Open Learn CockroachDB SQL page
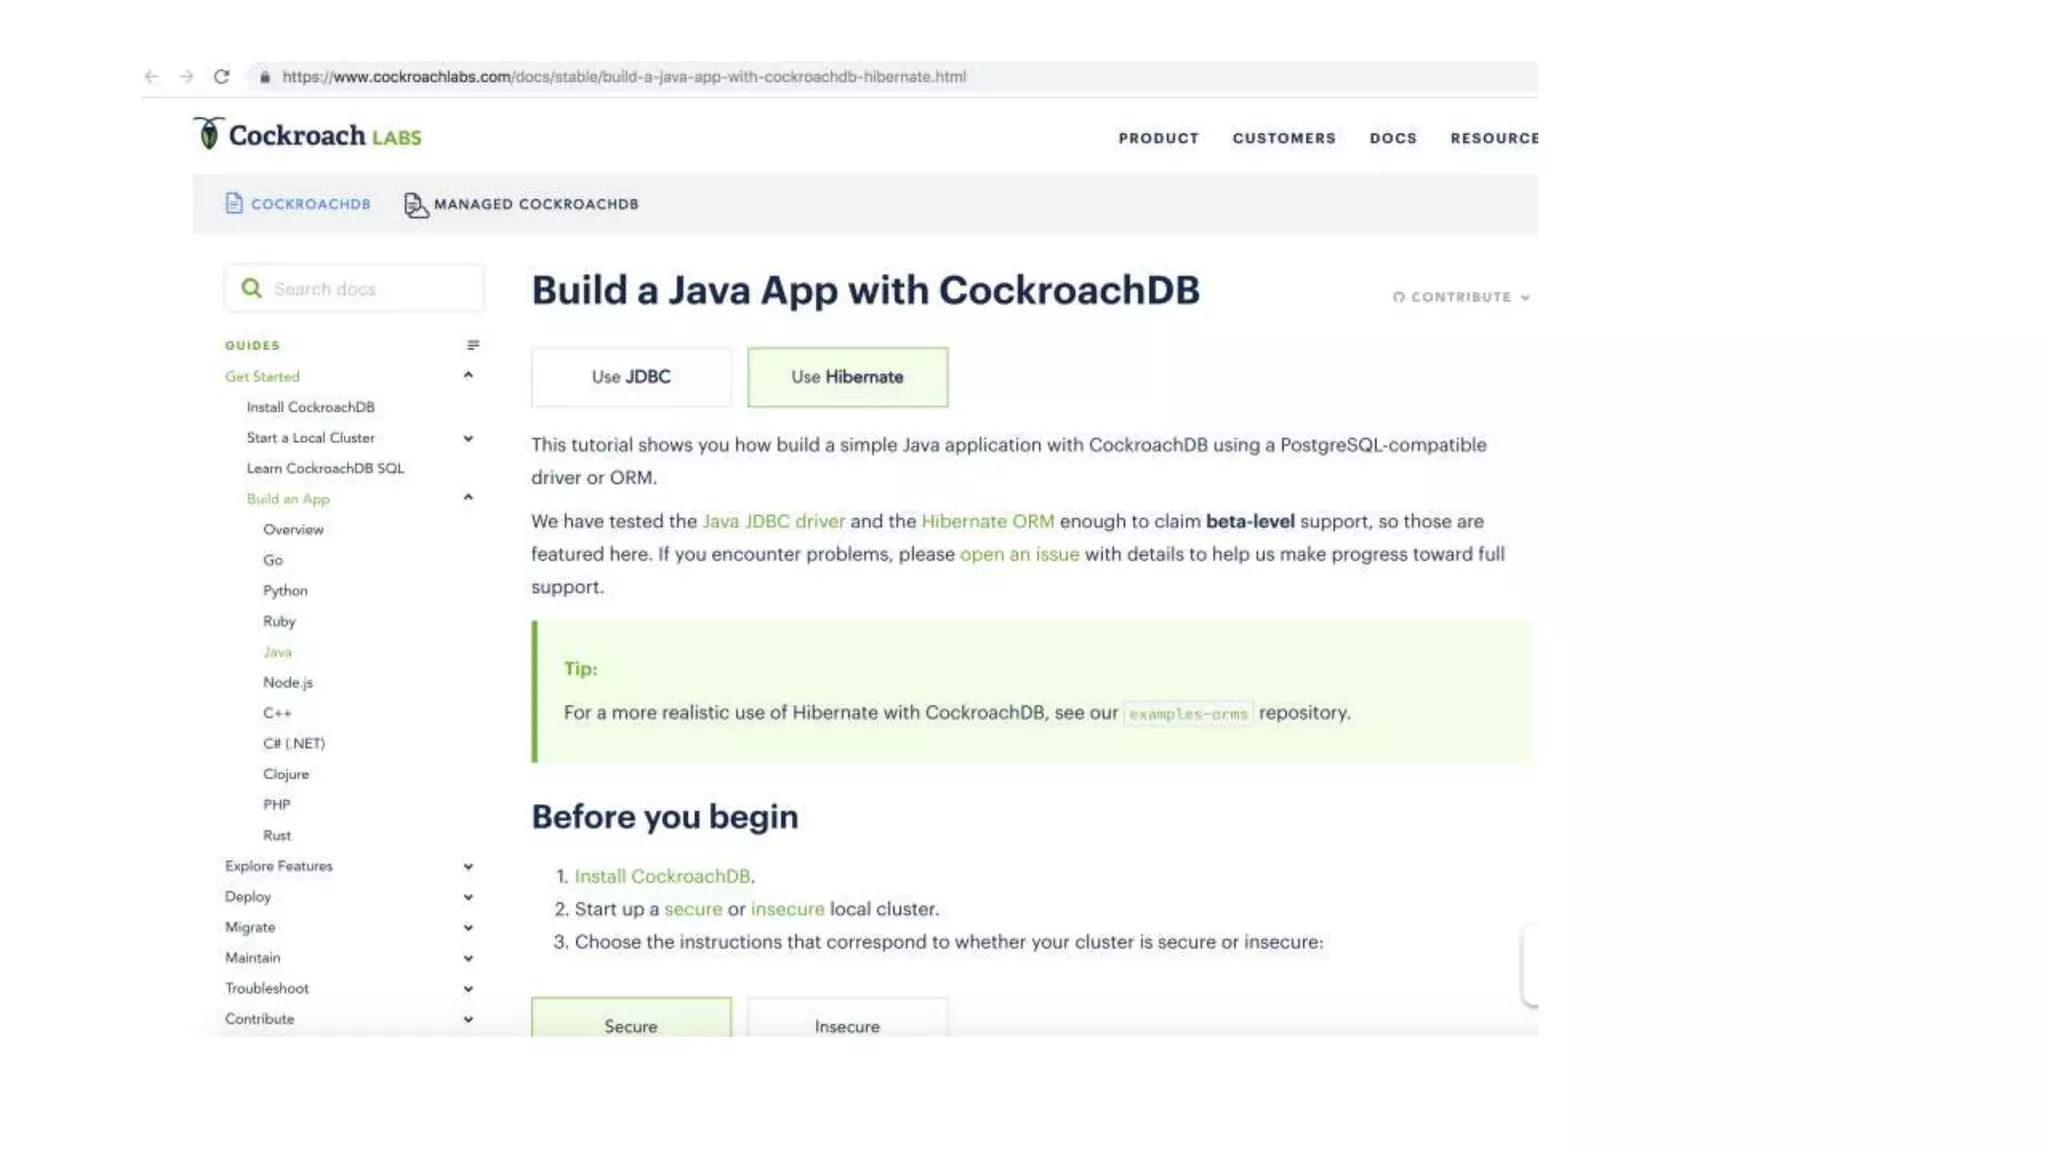This screenshot has width=2048, height=1152. 325,468
